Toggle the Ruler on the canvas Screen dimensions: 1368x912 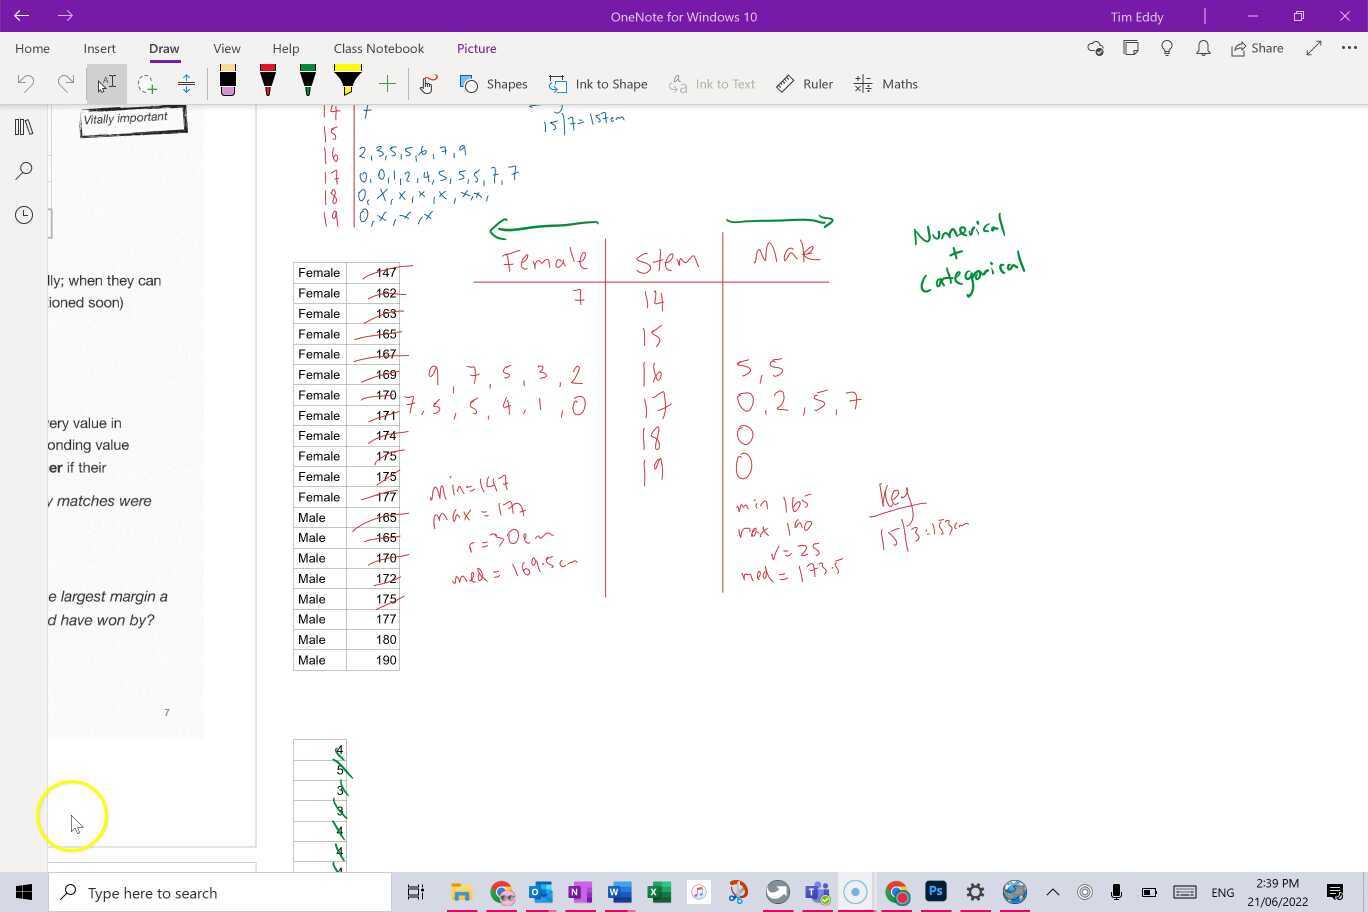coord(805,84)
